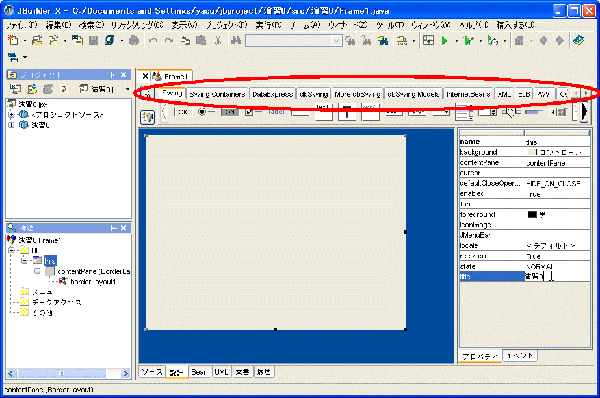Collapse the UI folder in structure tree
Screen dimensions: 600x398
[11, 250]
